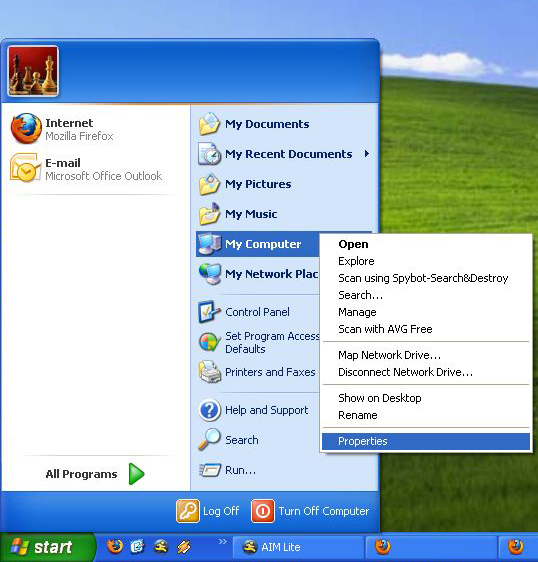Open the My Documents folder icon
538x562 pixels.
tap(209, 124)
